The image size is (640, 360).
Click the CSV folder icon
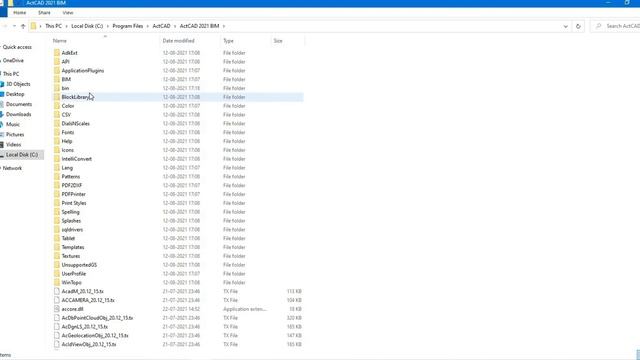[x=57, y=115]
